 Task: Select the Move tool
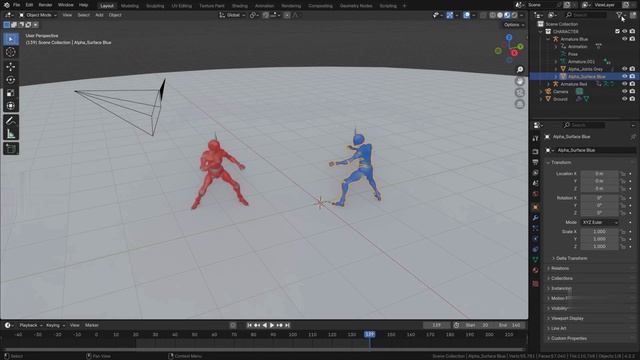point(11,67)
